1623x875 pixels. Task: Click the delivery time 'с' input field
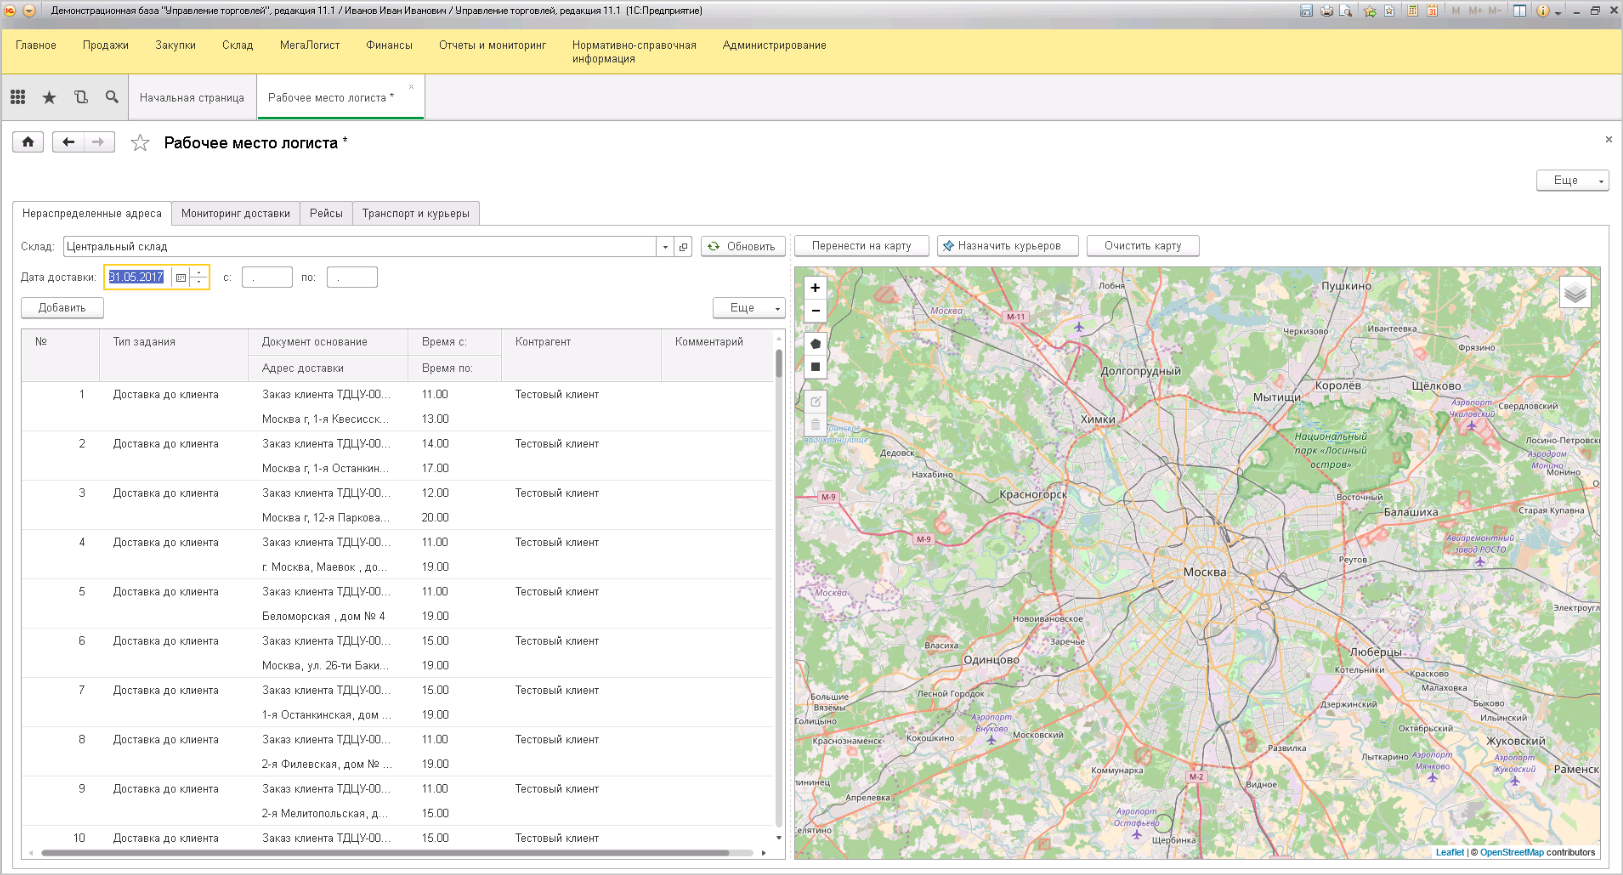267,277
